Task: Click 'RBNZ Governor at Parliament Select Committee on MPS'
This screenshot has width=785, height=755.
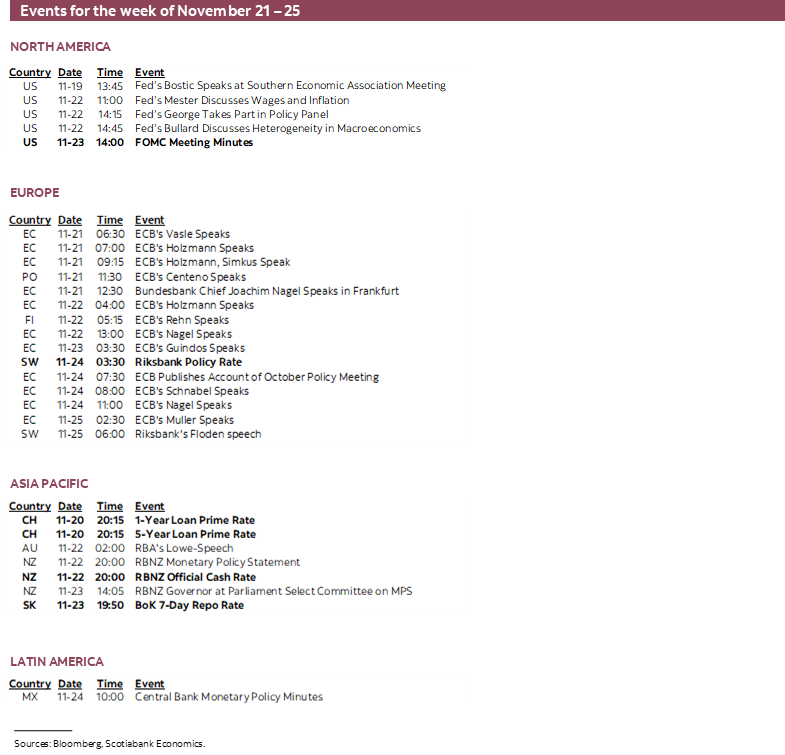Action: [x=273, y=591]
